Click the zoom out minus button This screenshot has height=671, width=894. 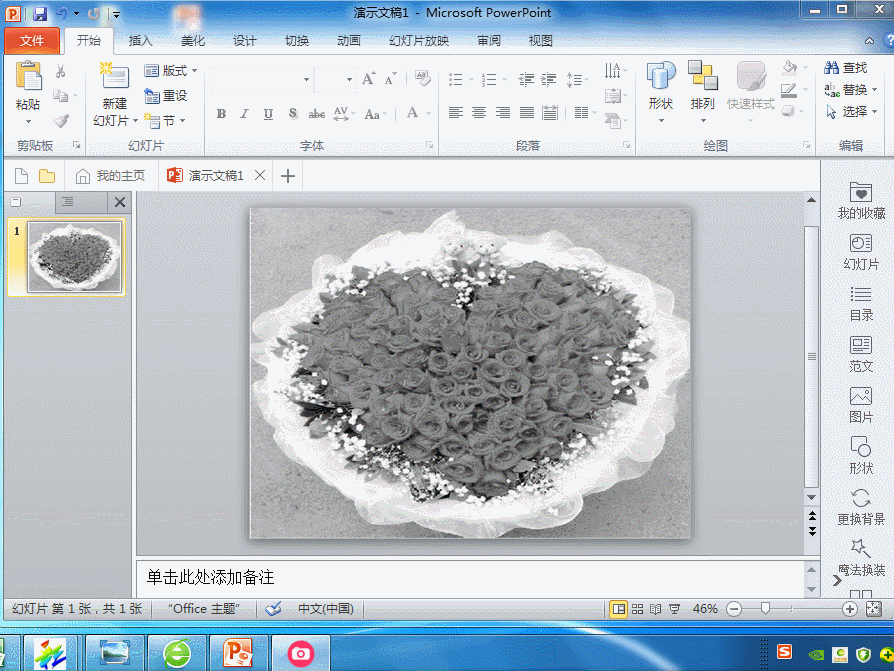734,609
